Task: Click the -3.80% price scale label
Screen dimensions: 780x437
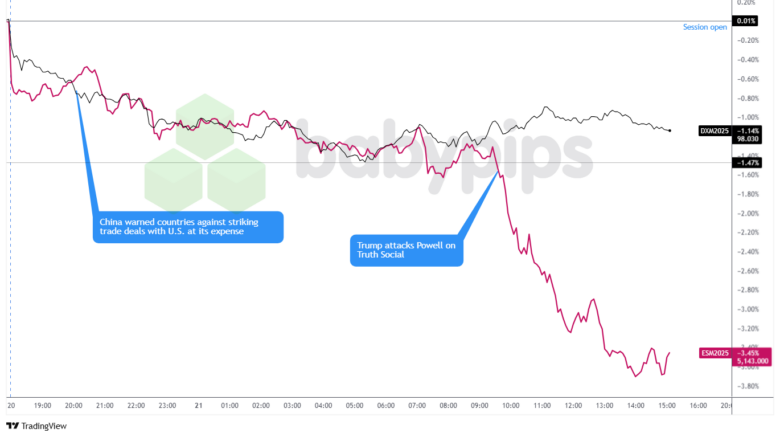Action: 746,385
